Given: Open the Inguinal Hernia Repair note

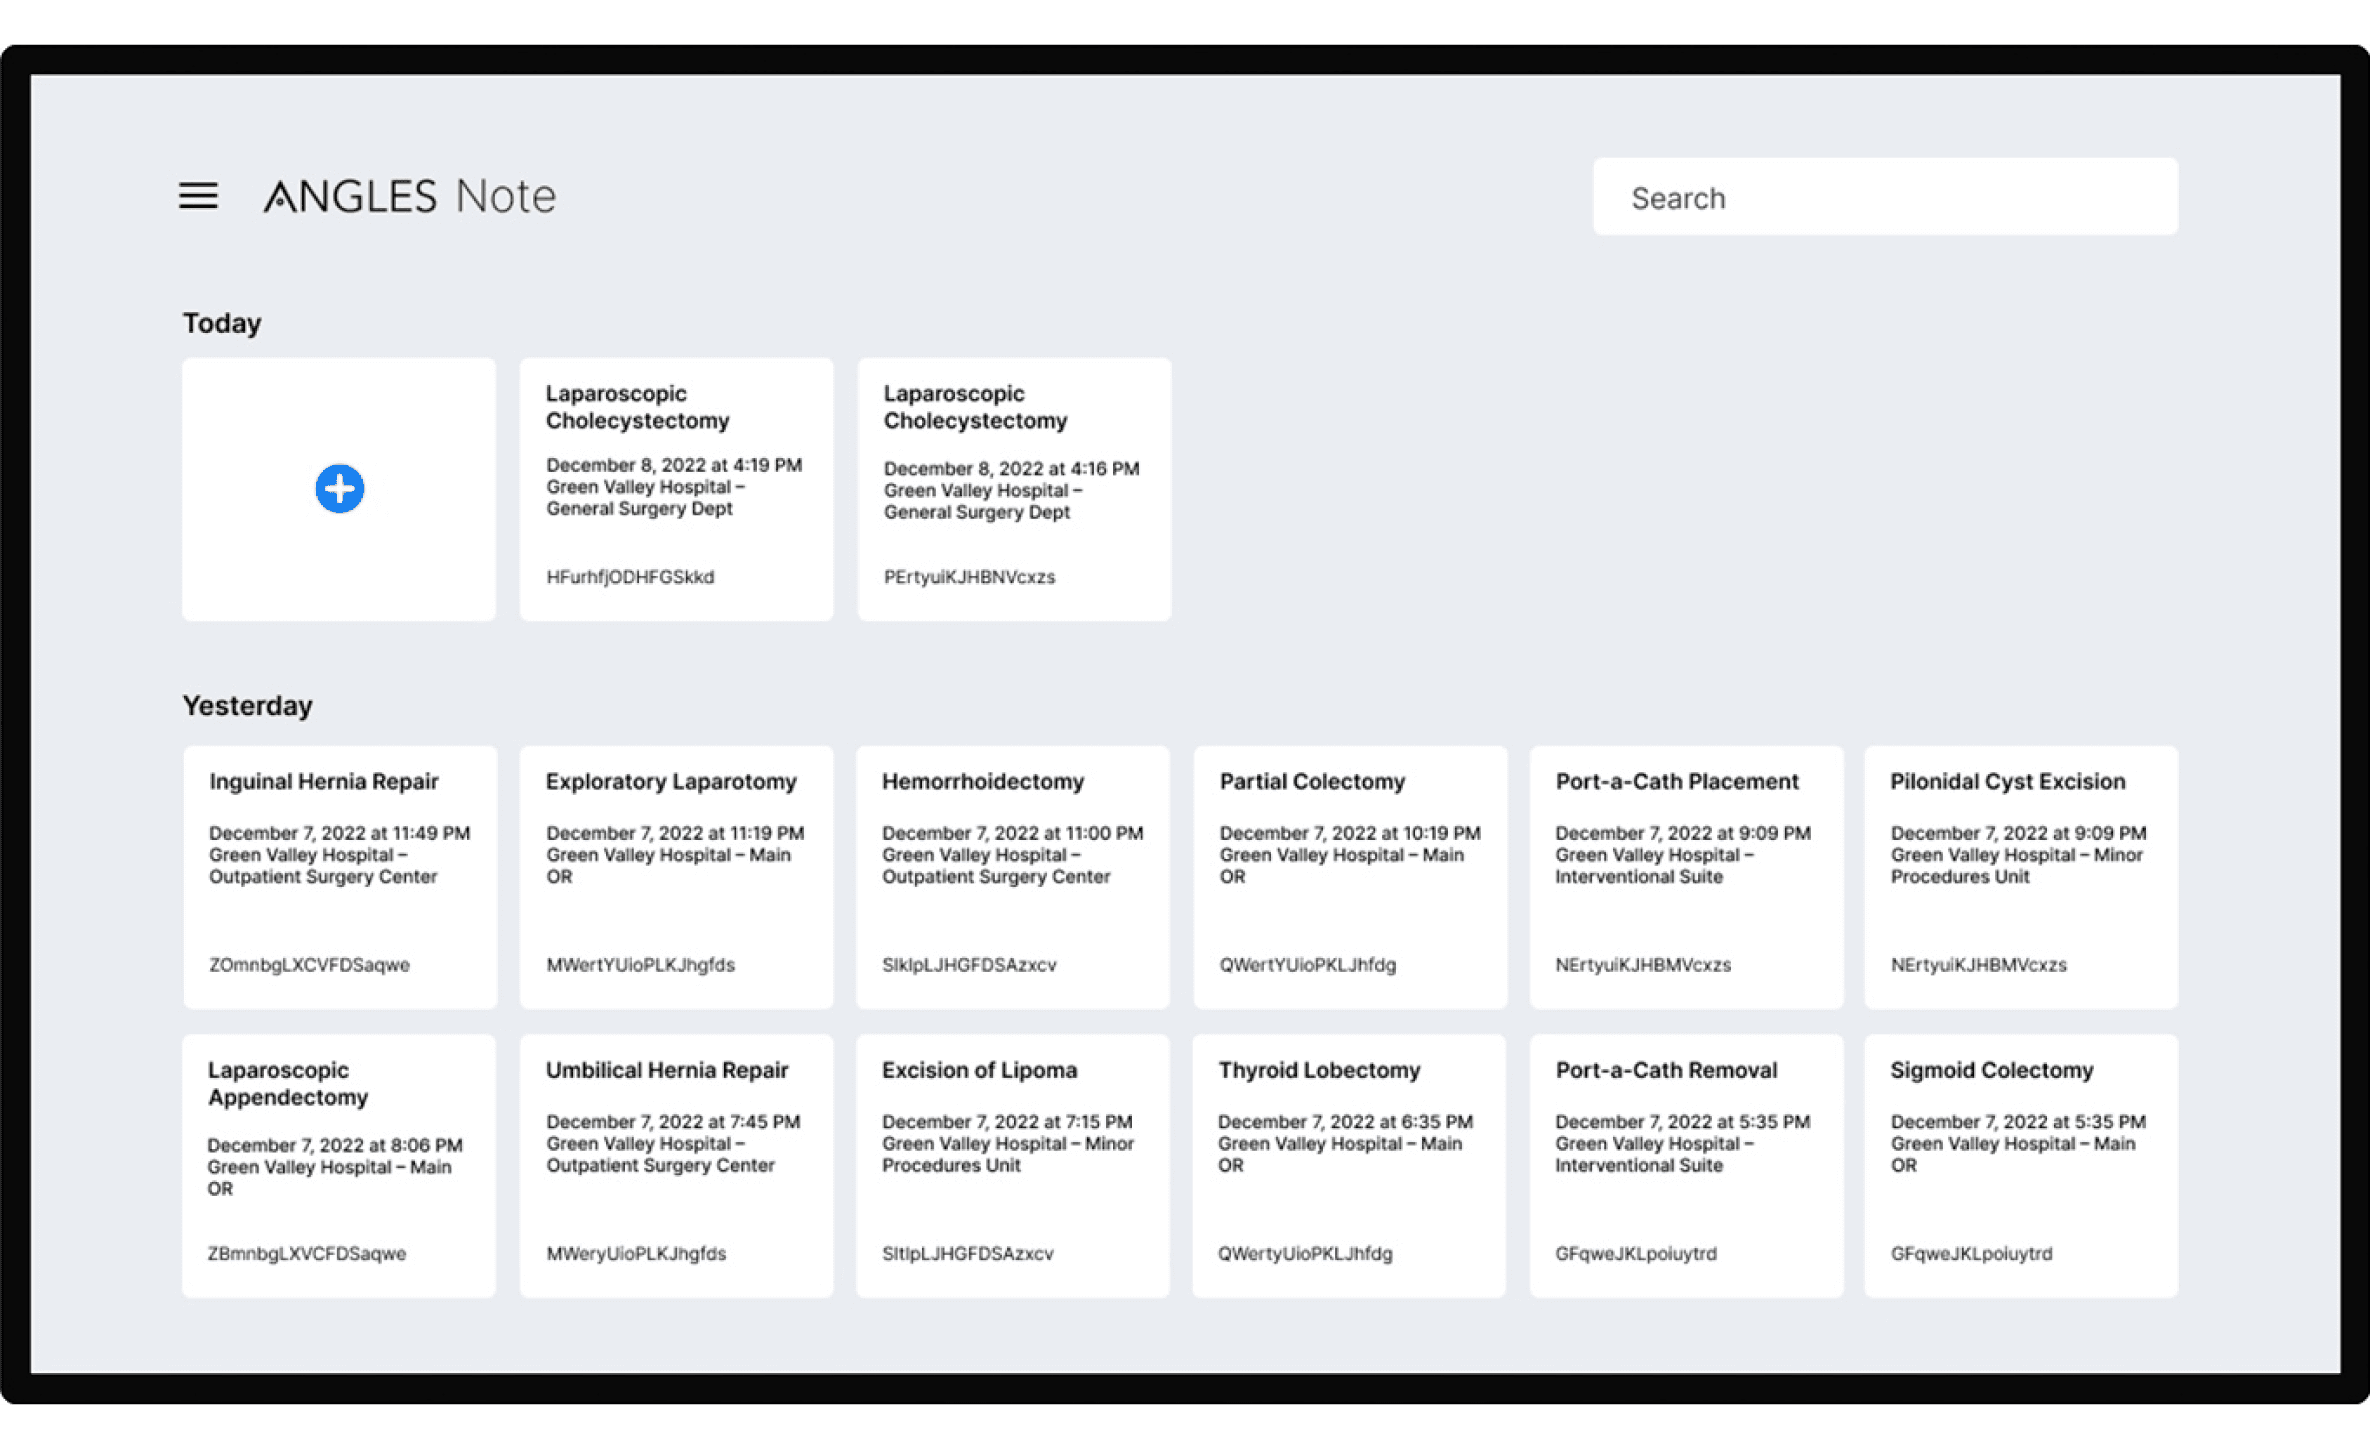Looking at the screenshot, I should coord(339,876).
